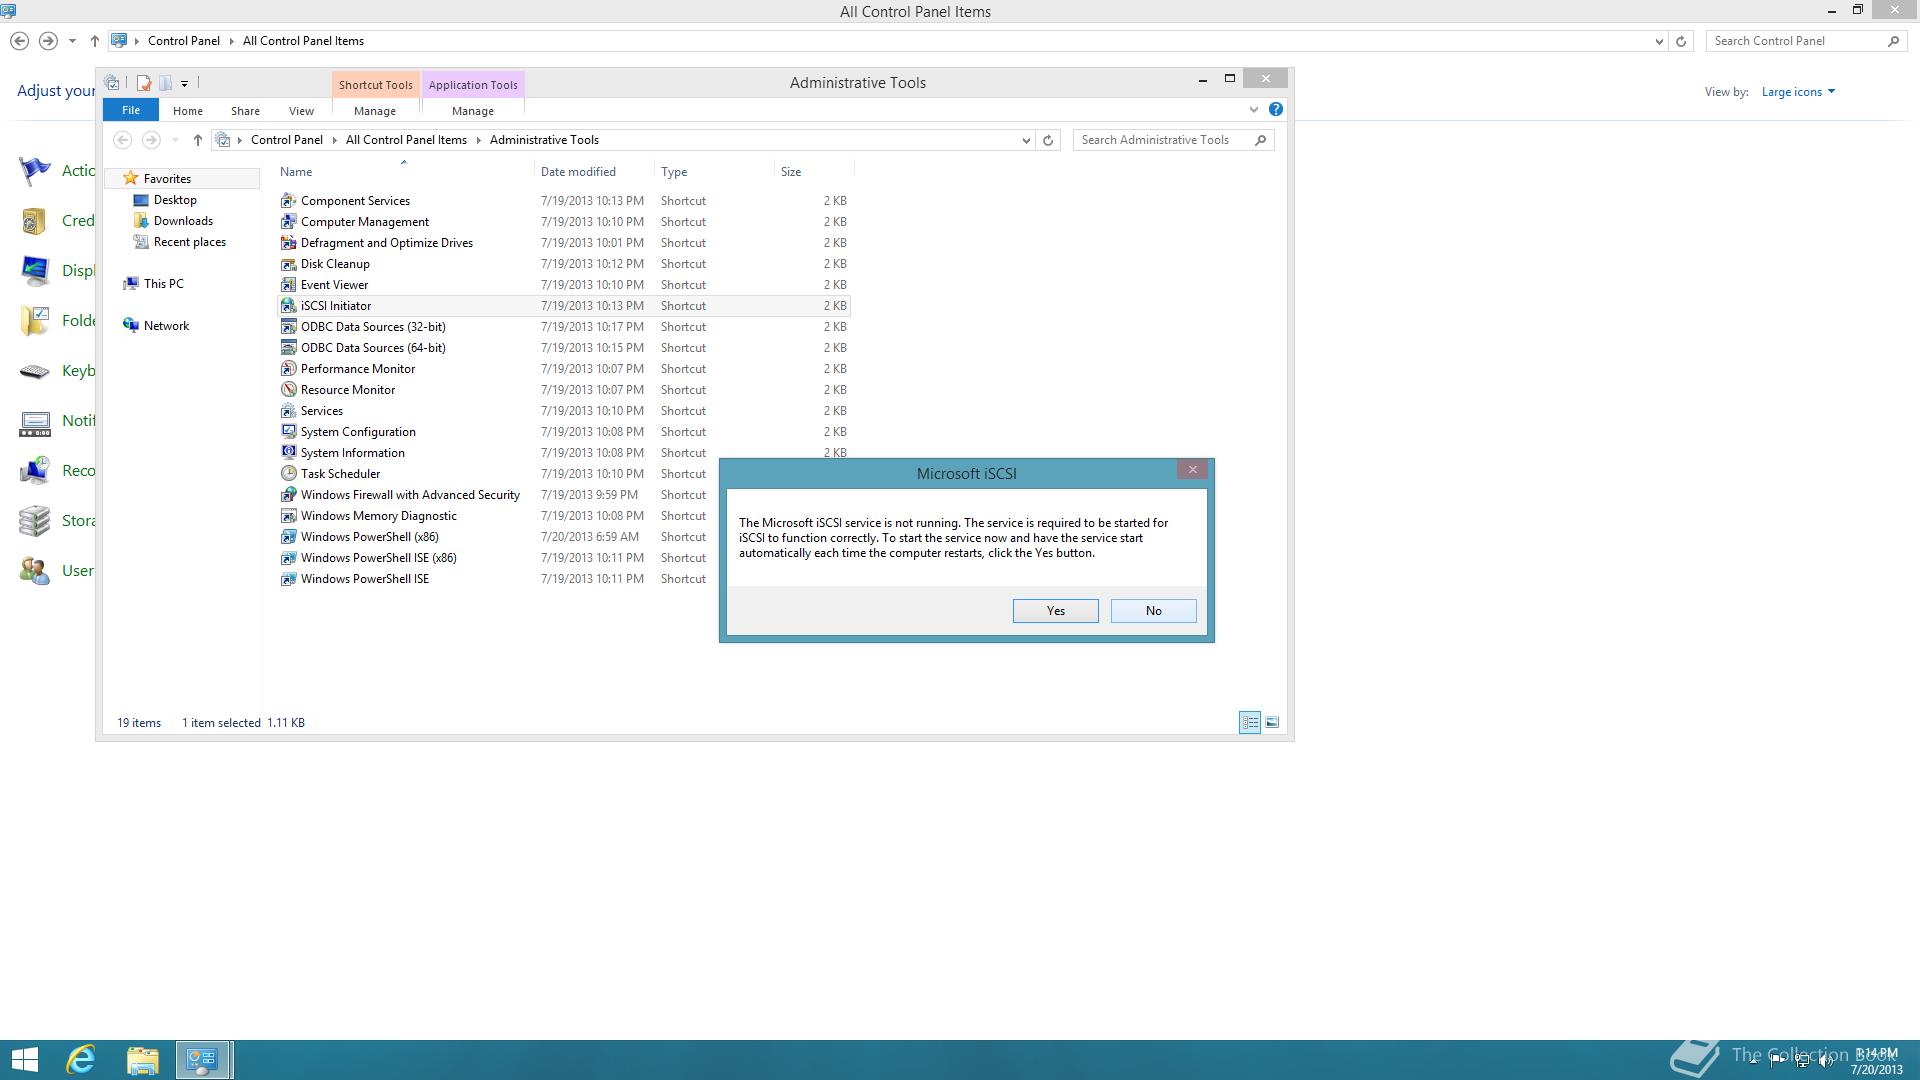Open the Administrative Tools address bar dropdown
Viewport: 1920px width, 1080px height.
pyautogui.click(x=1026, y=140)
